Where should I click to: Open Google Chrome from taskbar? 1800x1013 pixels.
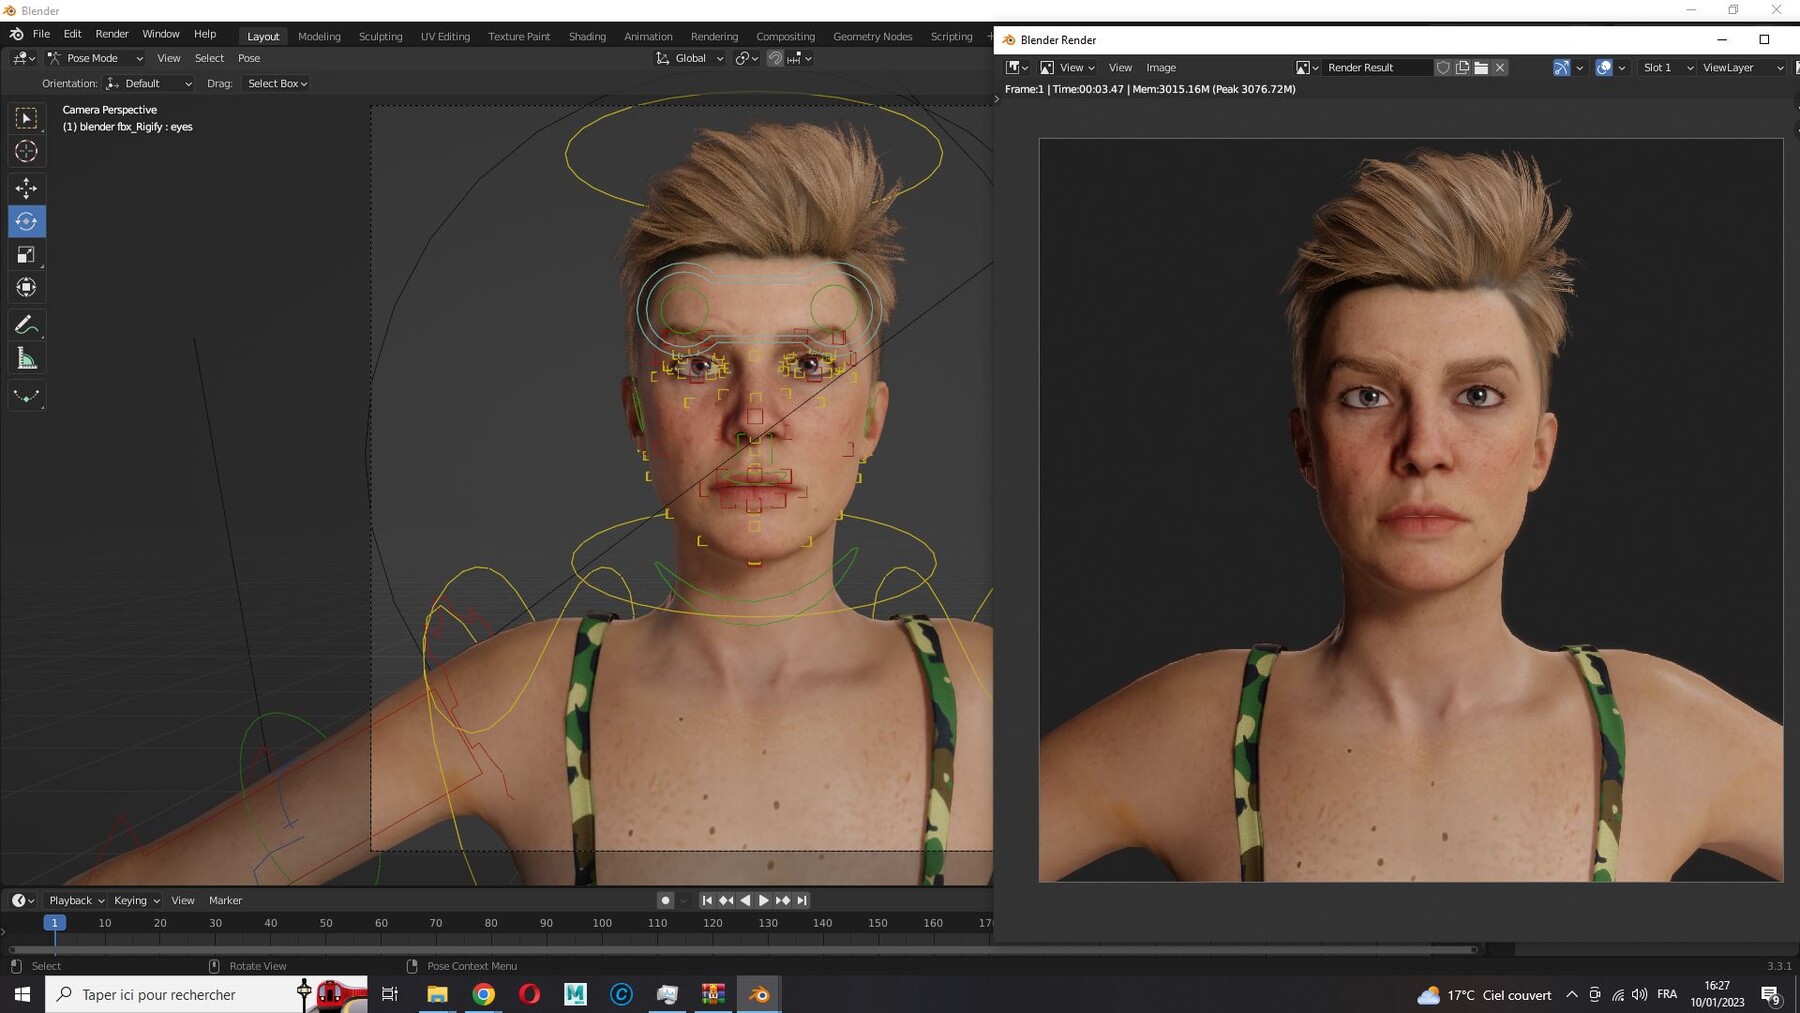tap(483, 994)
